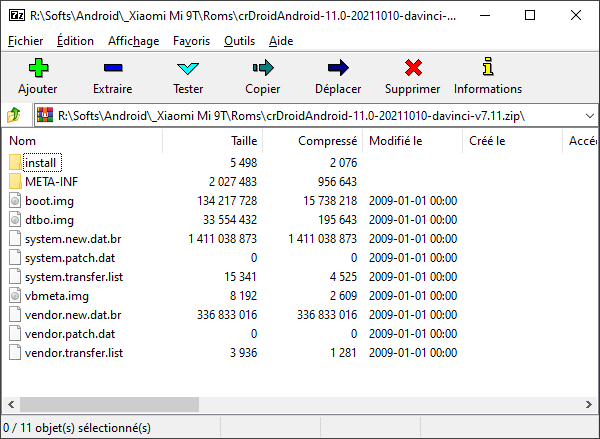Click size value 3 936
Viewport: 600px width, 439px height.
(x=243, y=353)
